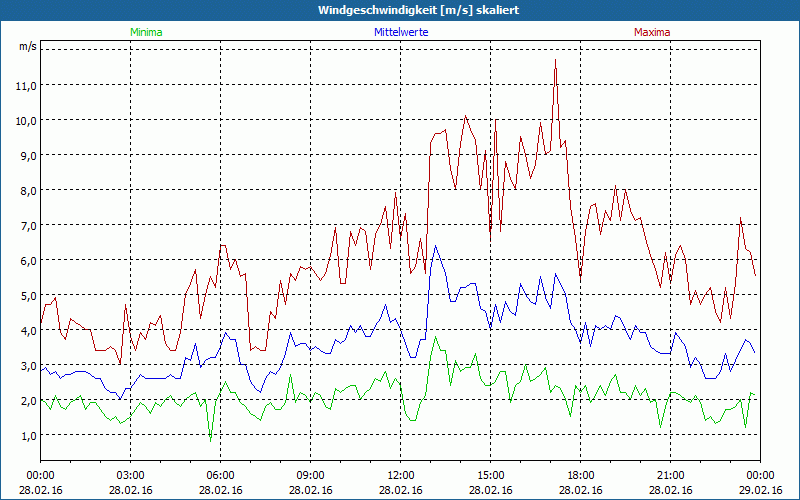Image resolution: width=800 pixels, height=500 pixels.
Task: Click the 09:00 time axis label
Action: [311, 476]
